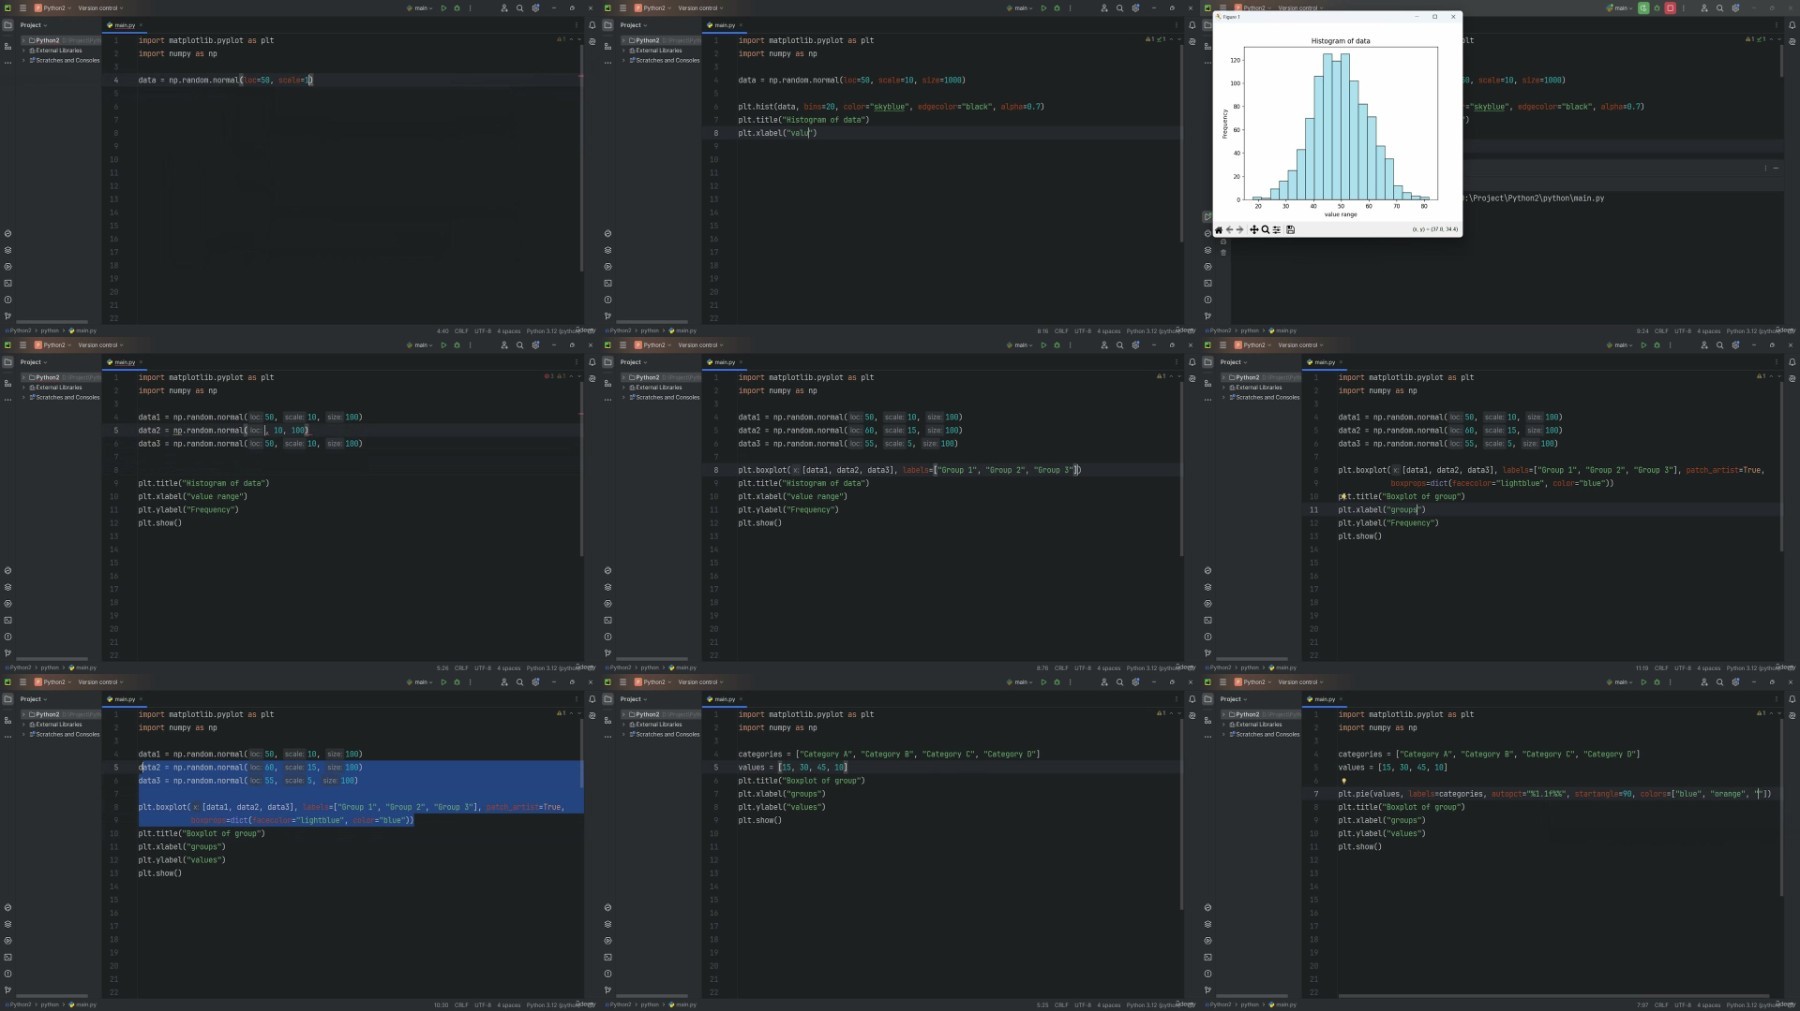Click plt.show() line in middle-right editor
The height and width of the screenshot is (1011, 1800).
coord(1360,536)
